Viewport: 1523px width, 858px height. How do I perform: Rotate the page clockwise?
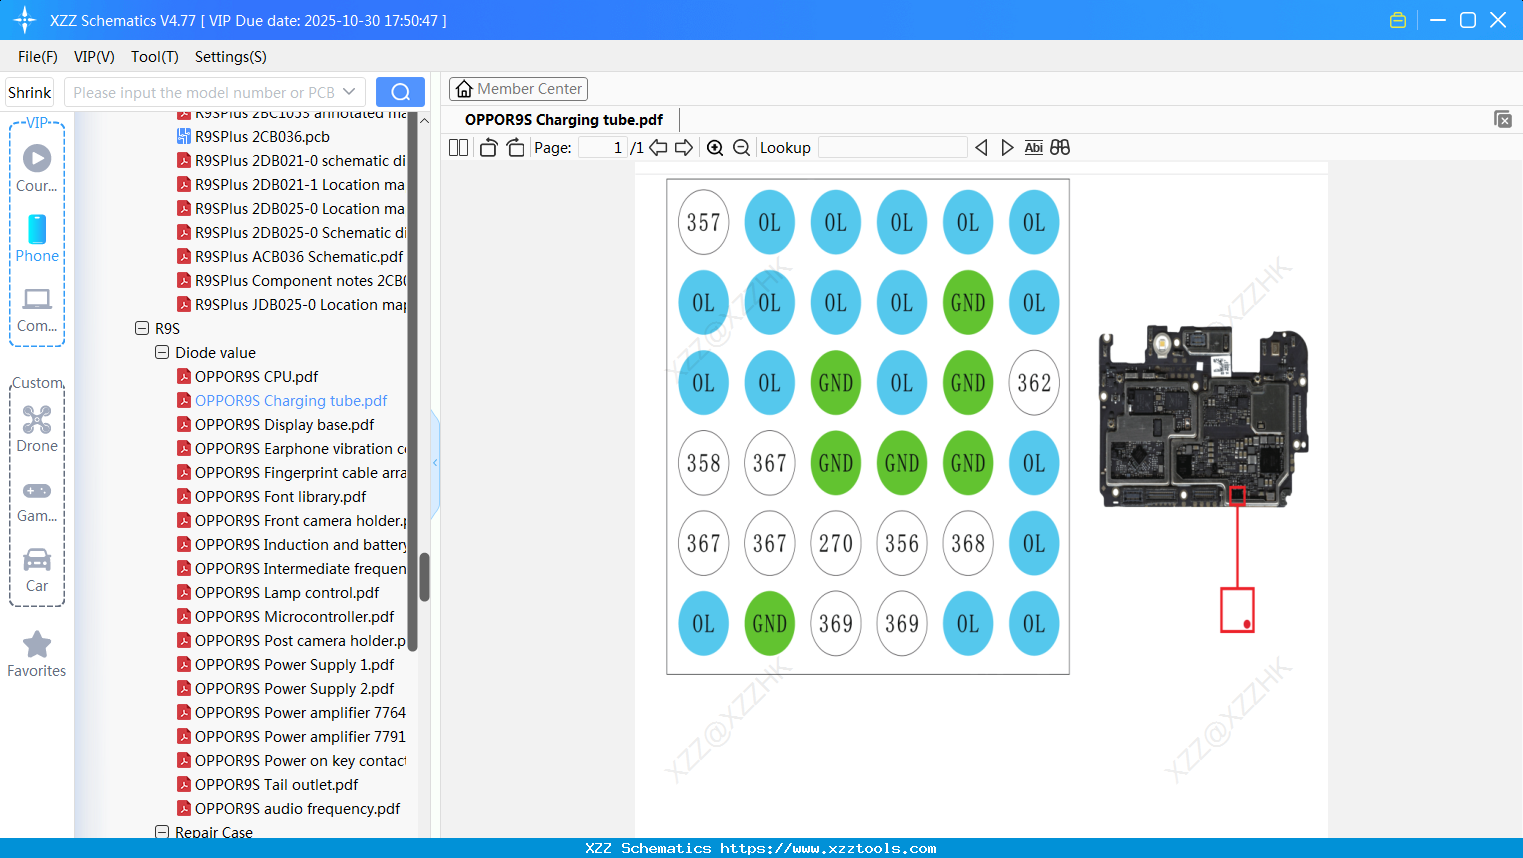[515, 148]
